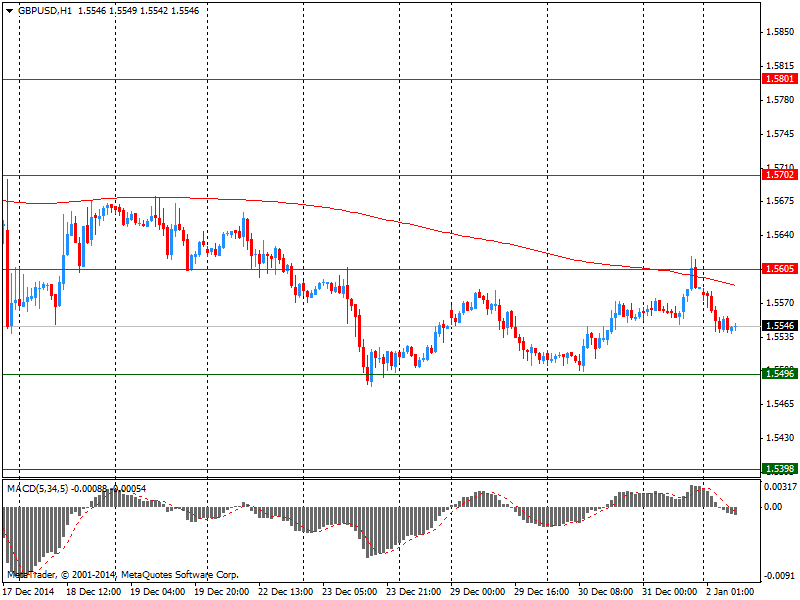
Task: Select the 1.5745 price scale value
Action: point(780,134)
